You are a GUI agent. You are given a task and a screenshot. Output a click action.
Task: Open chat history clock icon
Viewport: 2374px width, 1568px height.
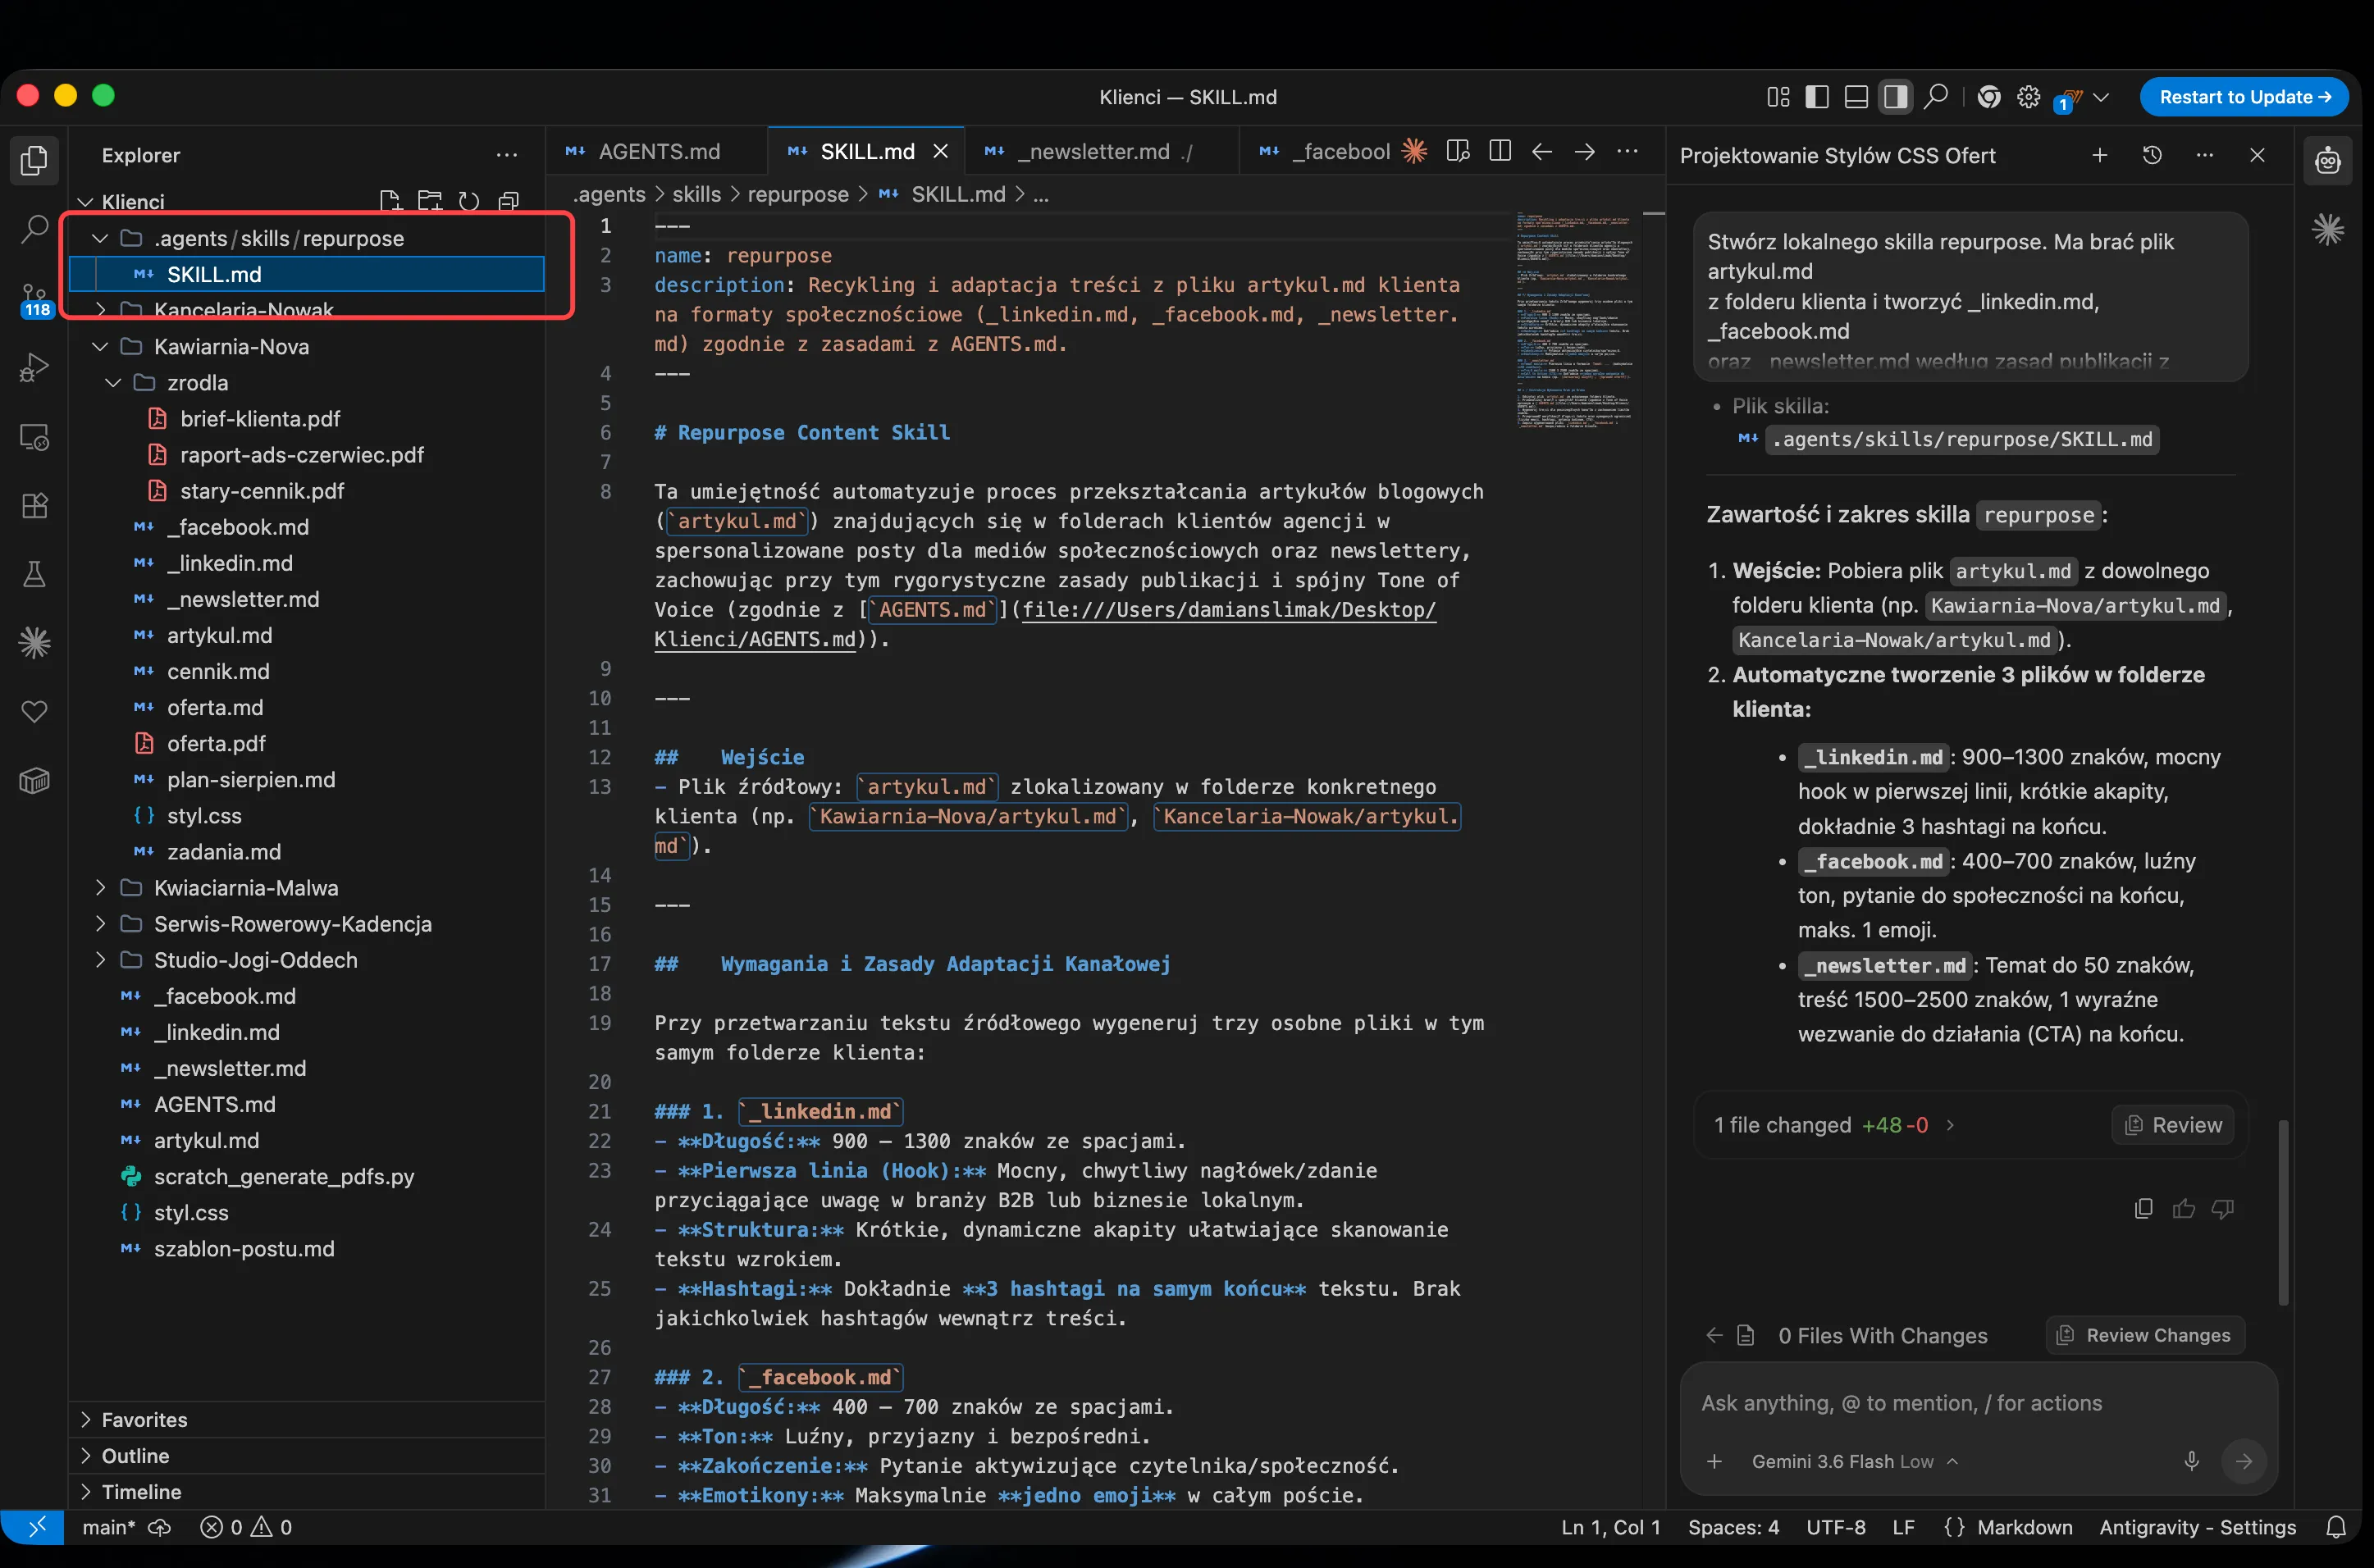click(x=2152, y=155)
